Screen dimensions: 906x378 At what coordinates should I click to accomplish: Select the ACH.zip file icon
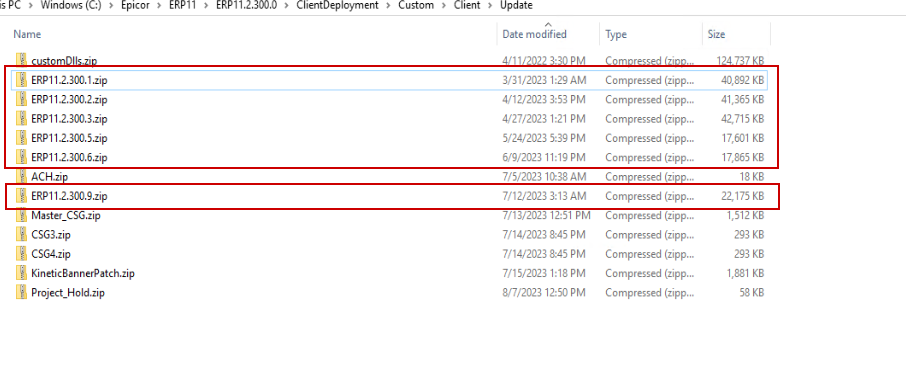(21, 177)
